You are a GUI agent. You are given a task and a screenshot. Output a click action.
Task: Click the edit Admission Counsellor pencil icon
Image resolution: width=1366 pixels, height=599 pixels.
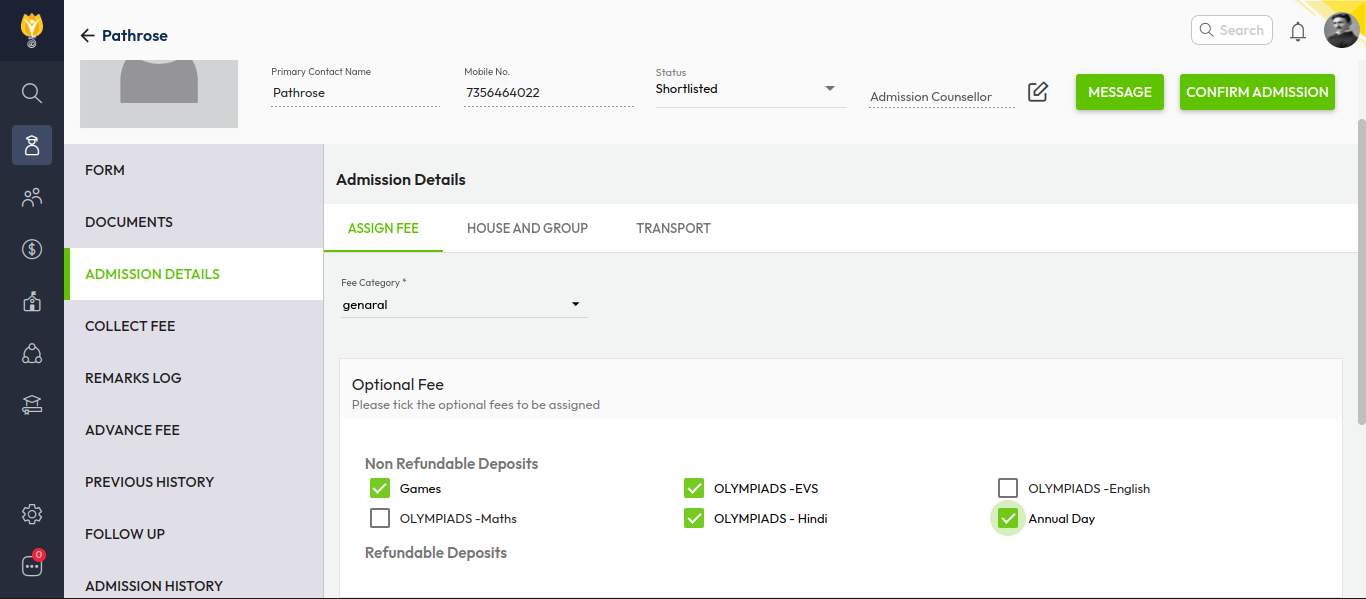coord(1038,92)
